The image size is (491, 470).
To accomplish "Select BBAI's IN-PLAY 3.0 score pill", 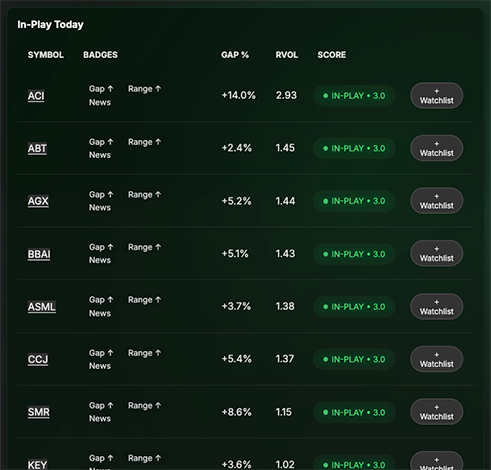I will [354, 254].
